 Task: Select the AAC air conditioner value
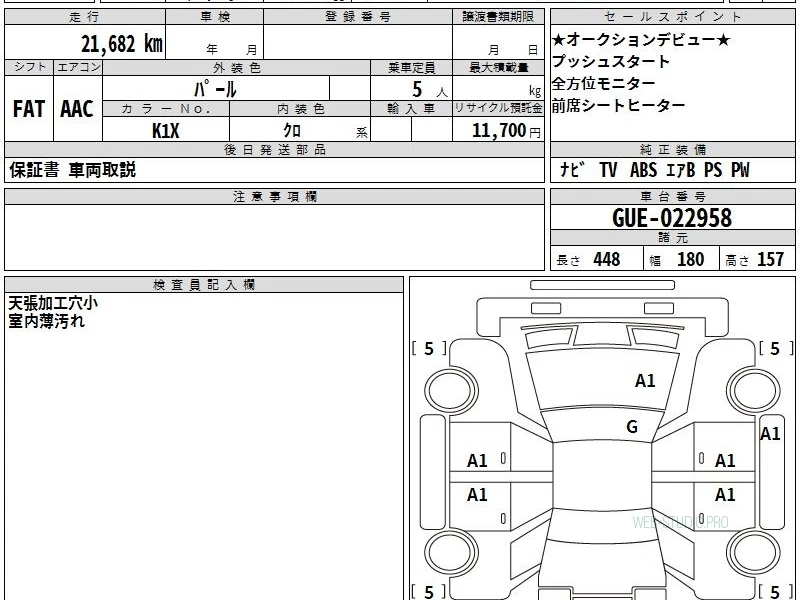77,109
